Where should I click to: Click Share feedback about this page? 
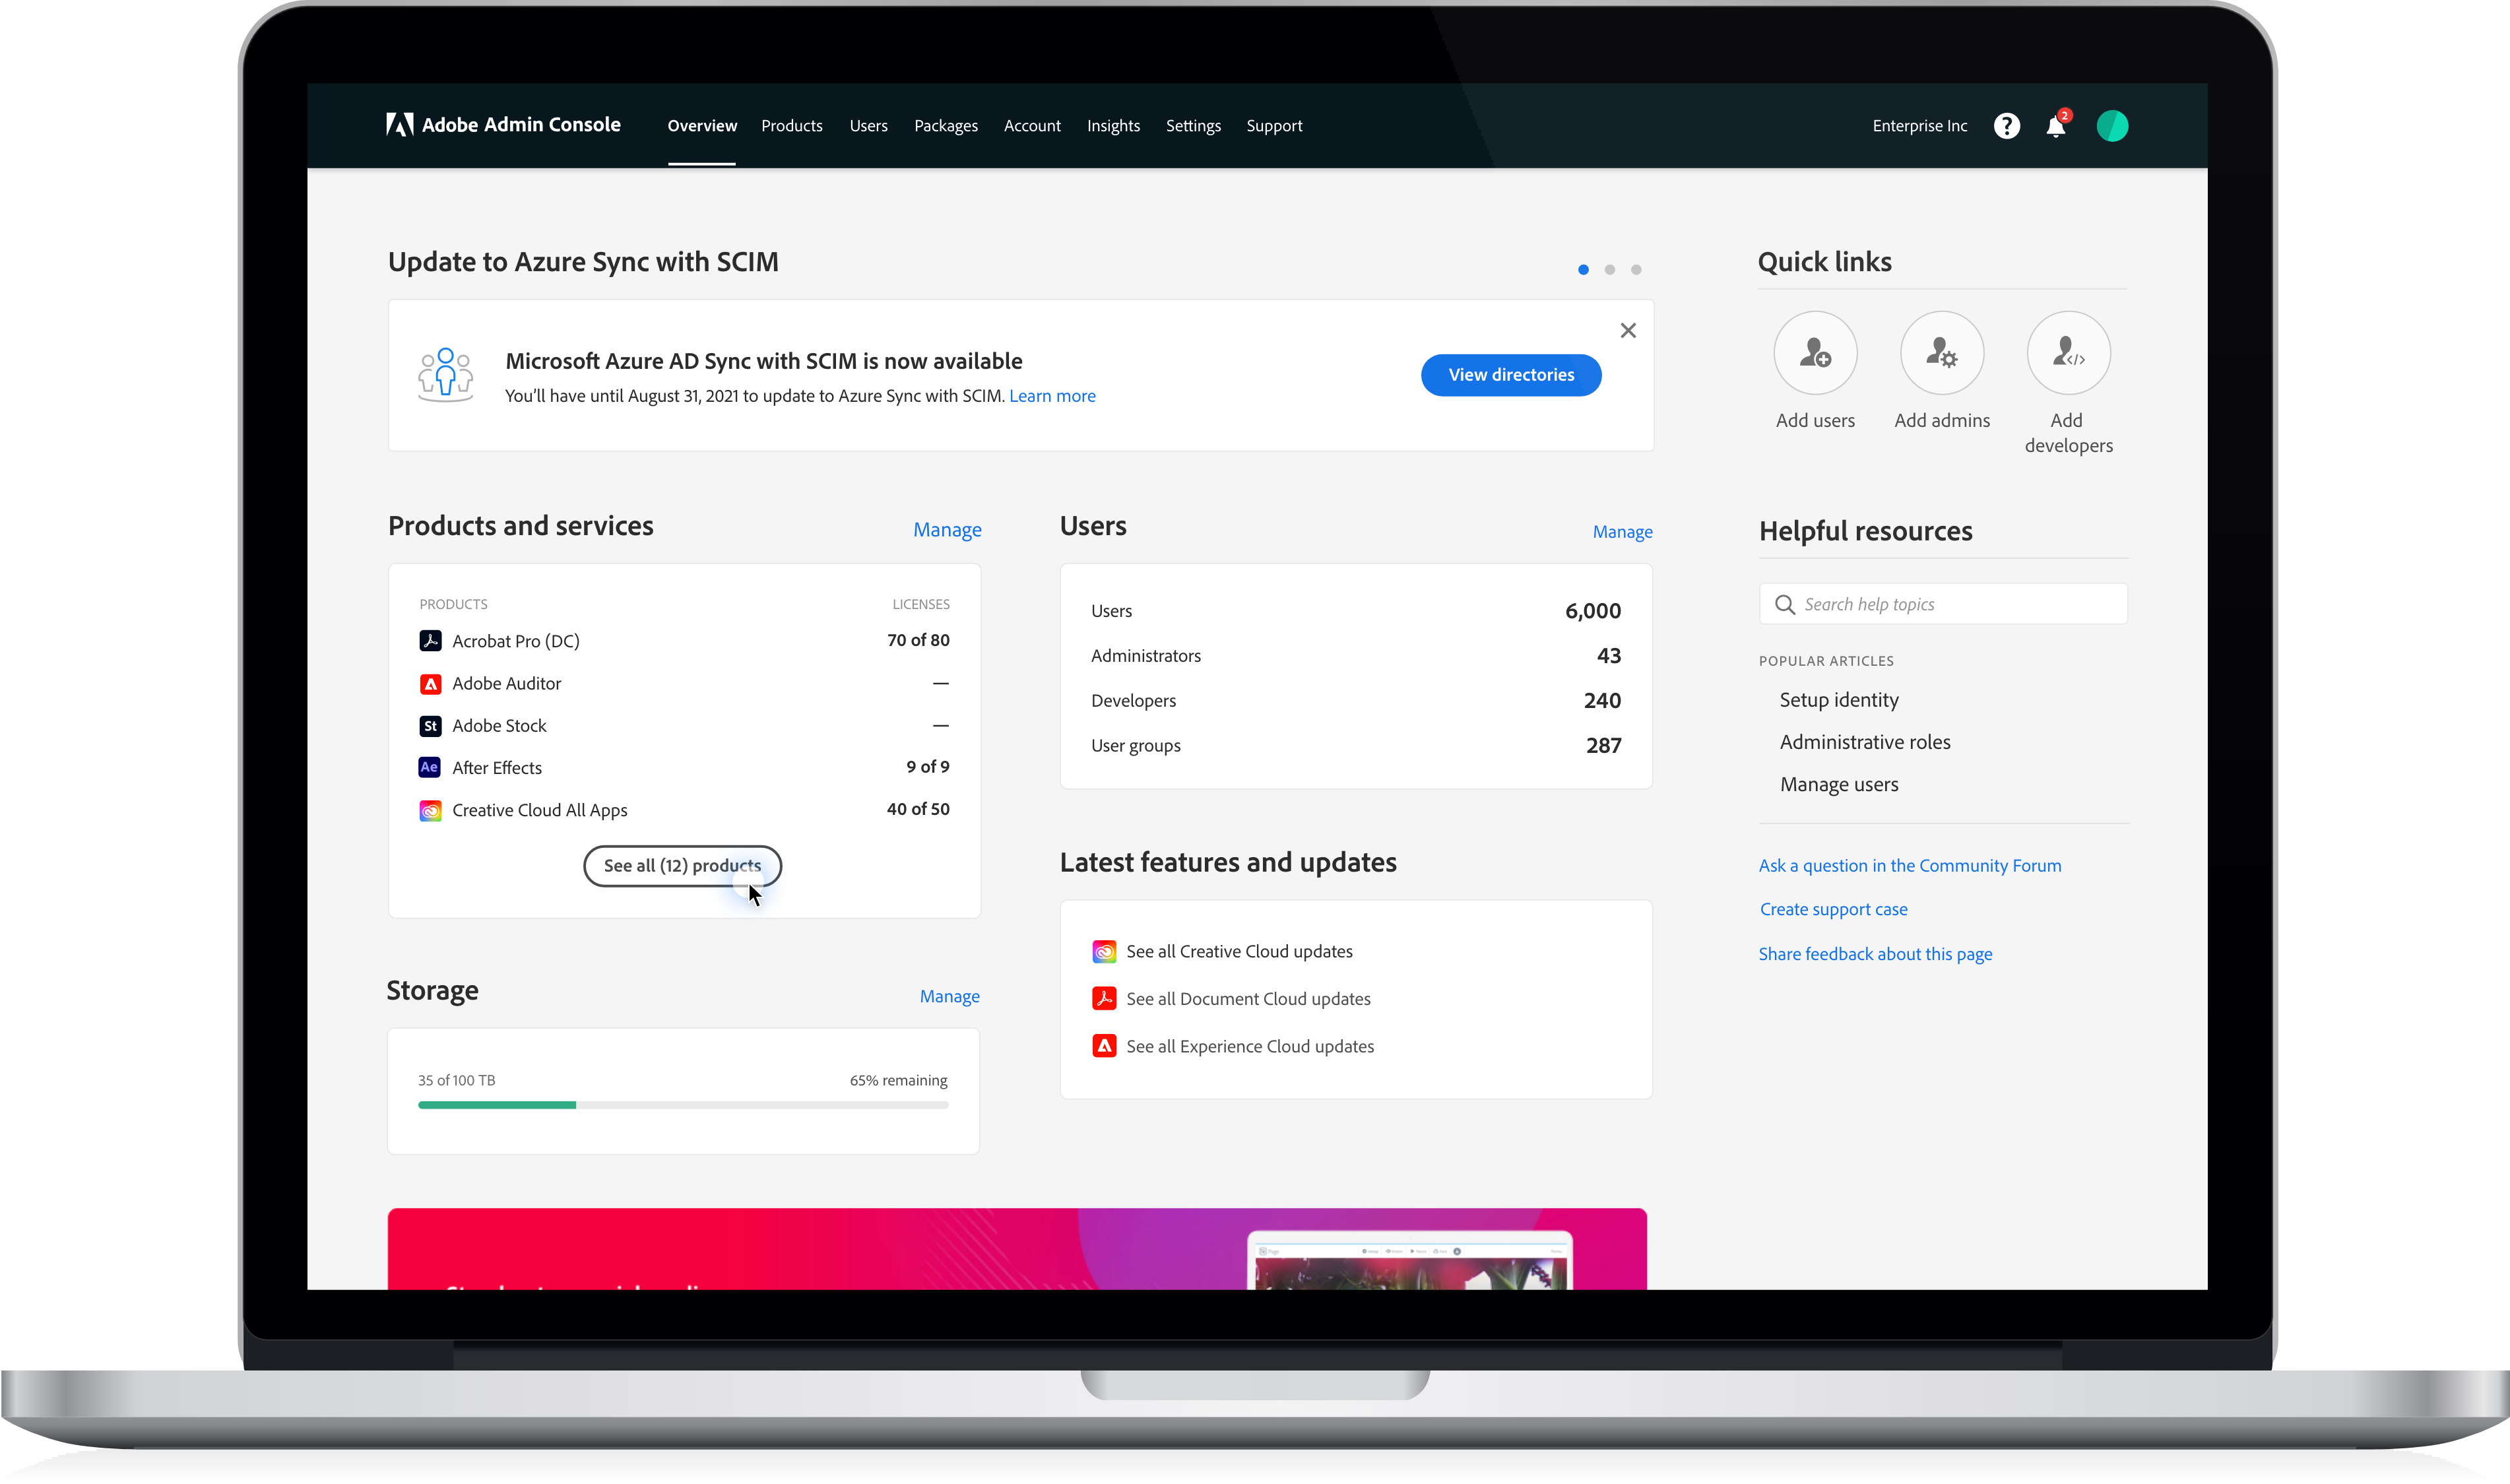pyautogui.click(x=1875, y=954)
